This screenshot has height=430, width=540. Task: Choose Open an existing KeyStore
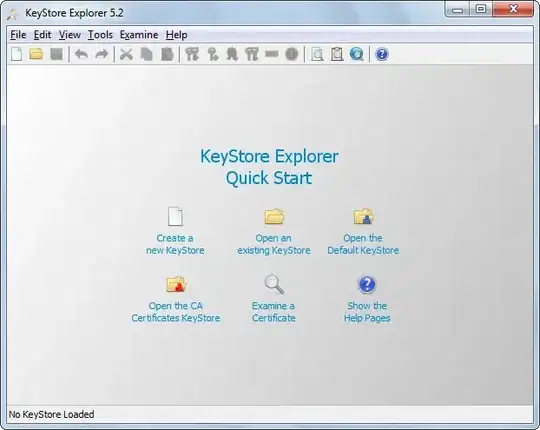tap(274, 231)
